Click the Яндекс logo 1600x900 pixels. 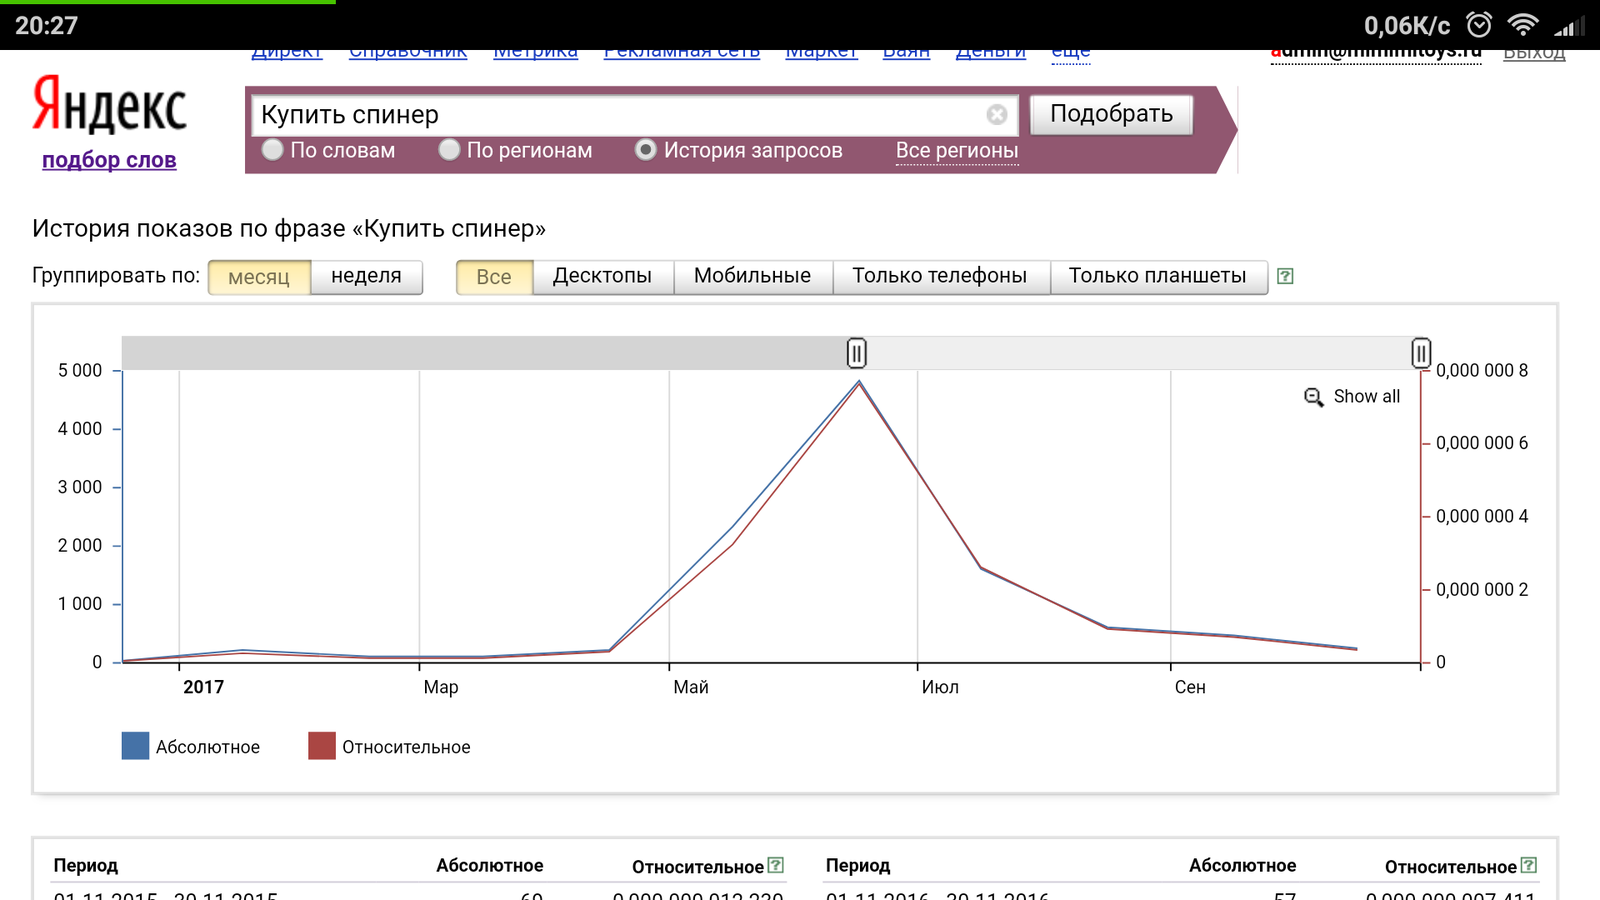point(109,105)
